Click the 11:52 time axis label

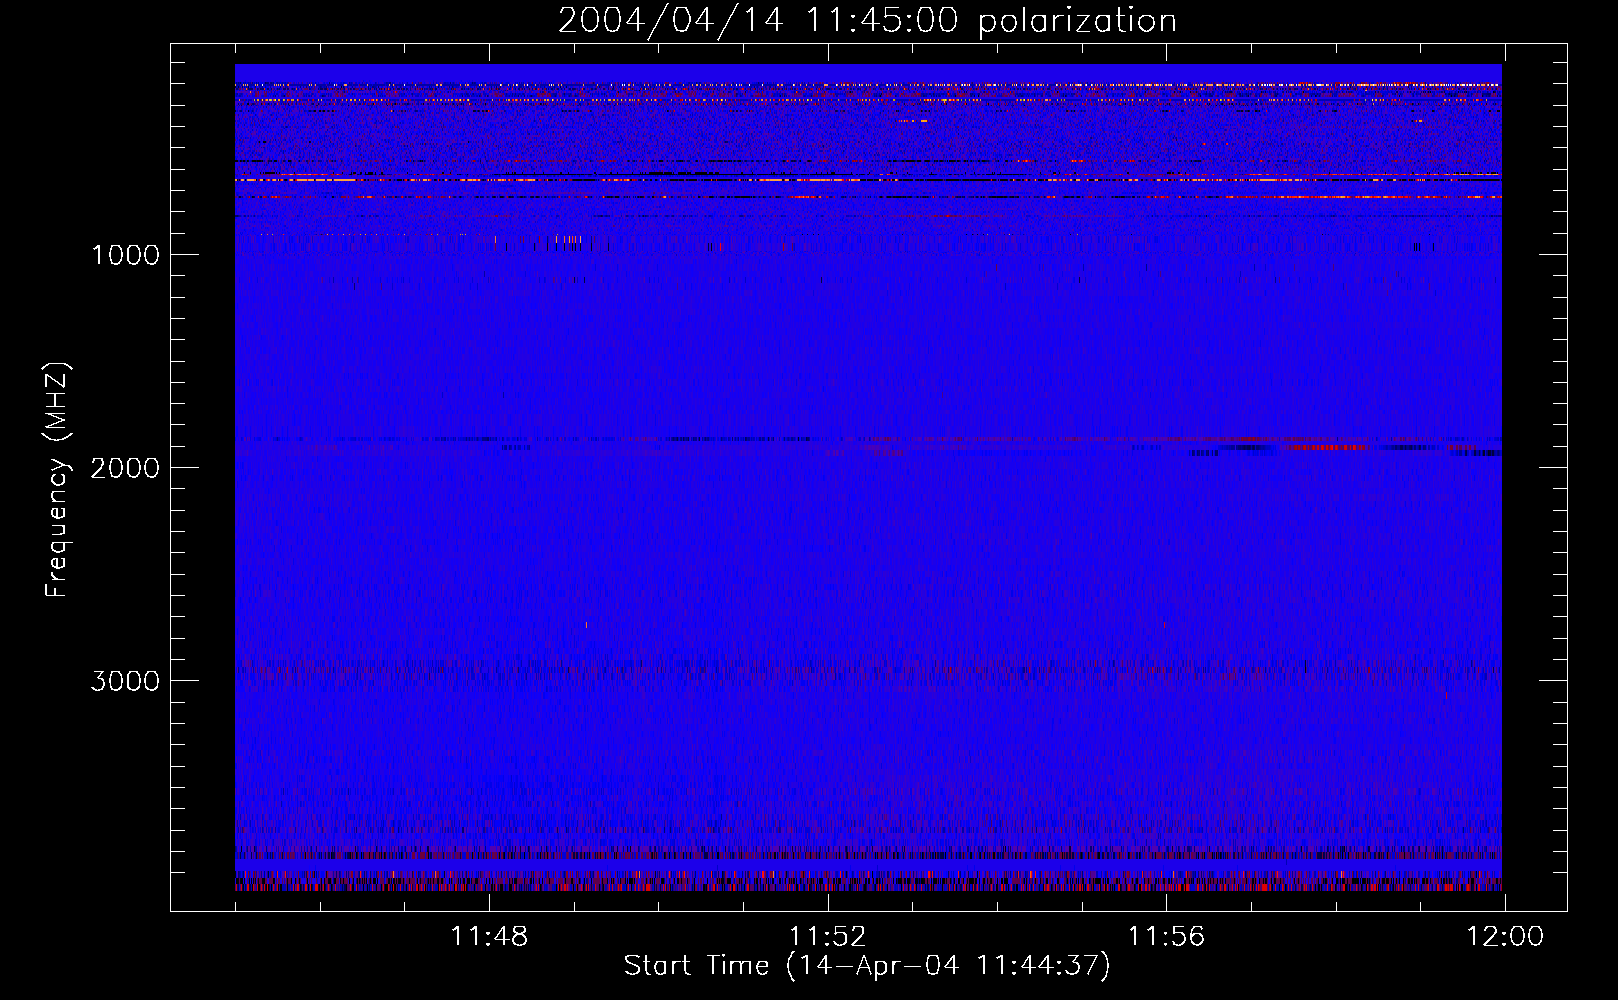click(x=827, y=937)
